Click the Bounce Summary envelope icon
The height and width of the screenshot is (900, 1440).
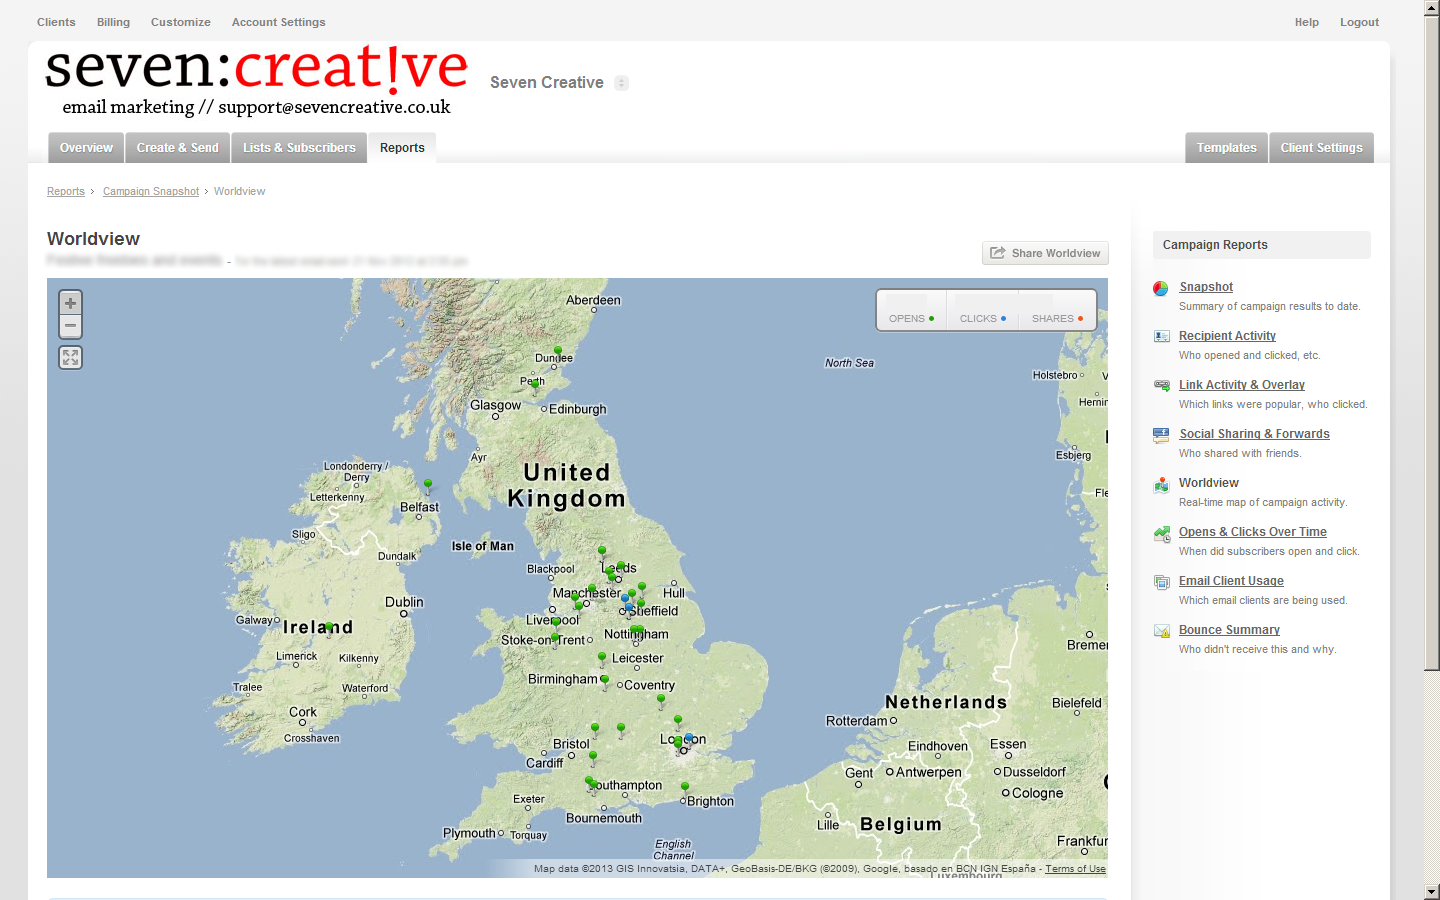1161,631
